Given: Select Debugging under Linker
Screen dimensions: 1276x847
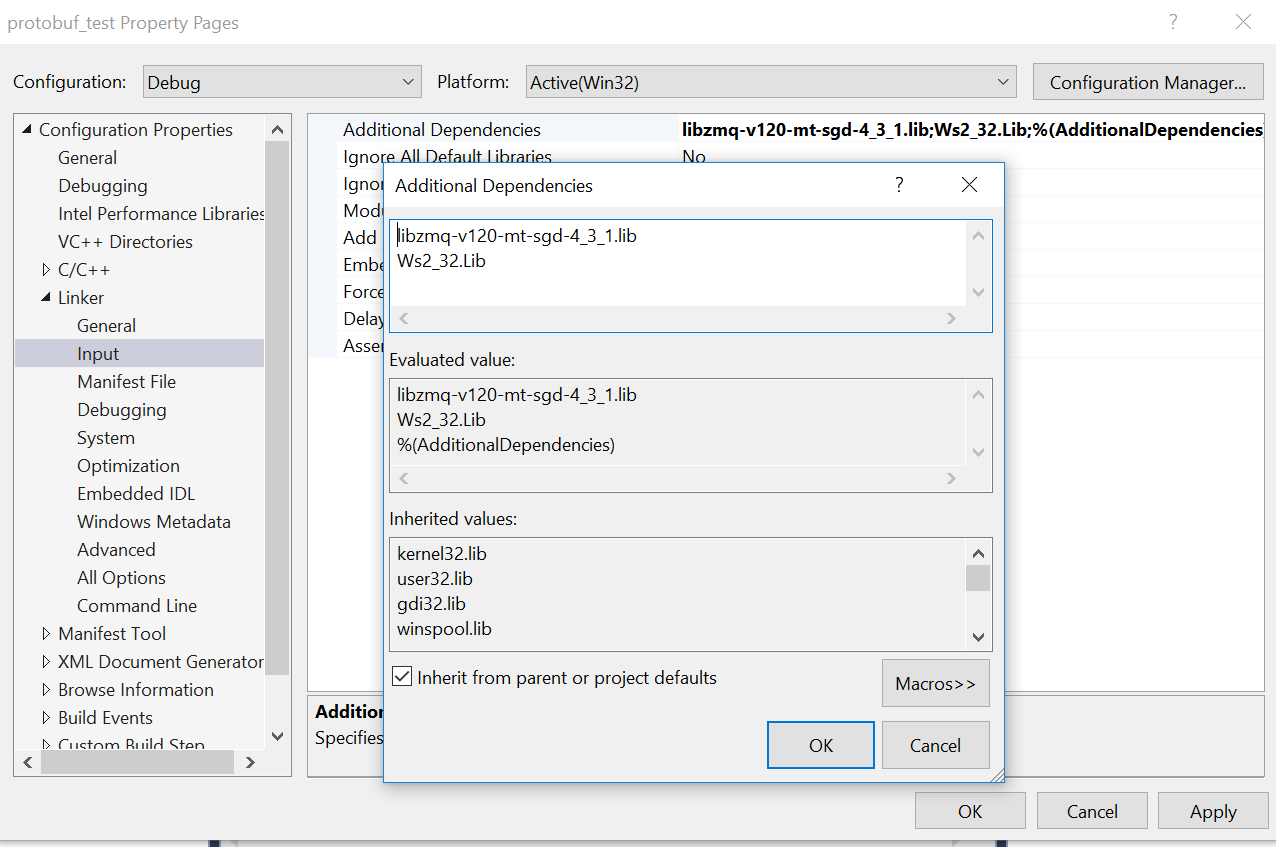Looking at the screenshot, I should (x=121, y=410).
